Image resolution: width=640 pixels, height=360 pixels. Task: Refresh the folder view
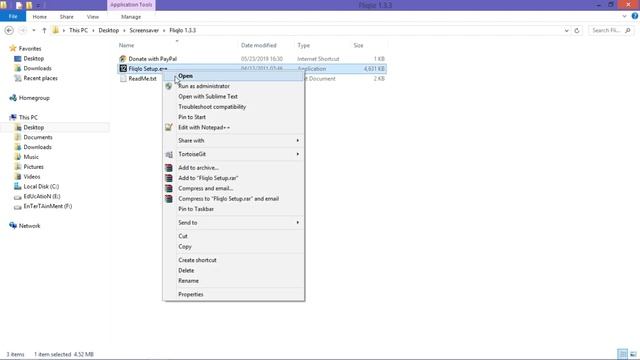[x=577, y=31]
